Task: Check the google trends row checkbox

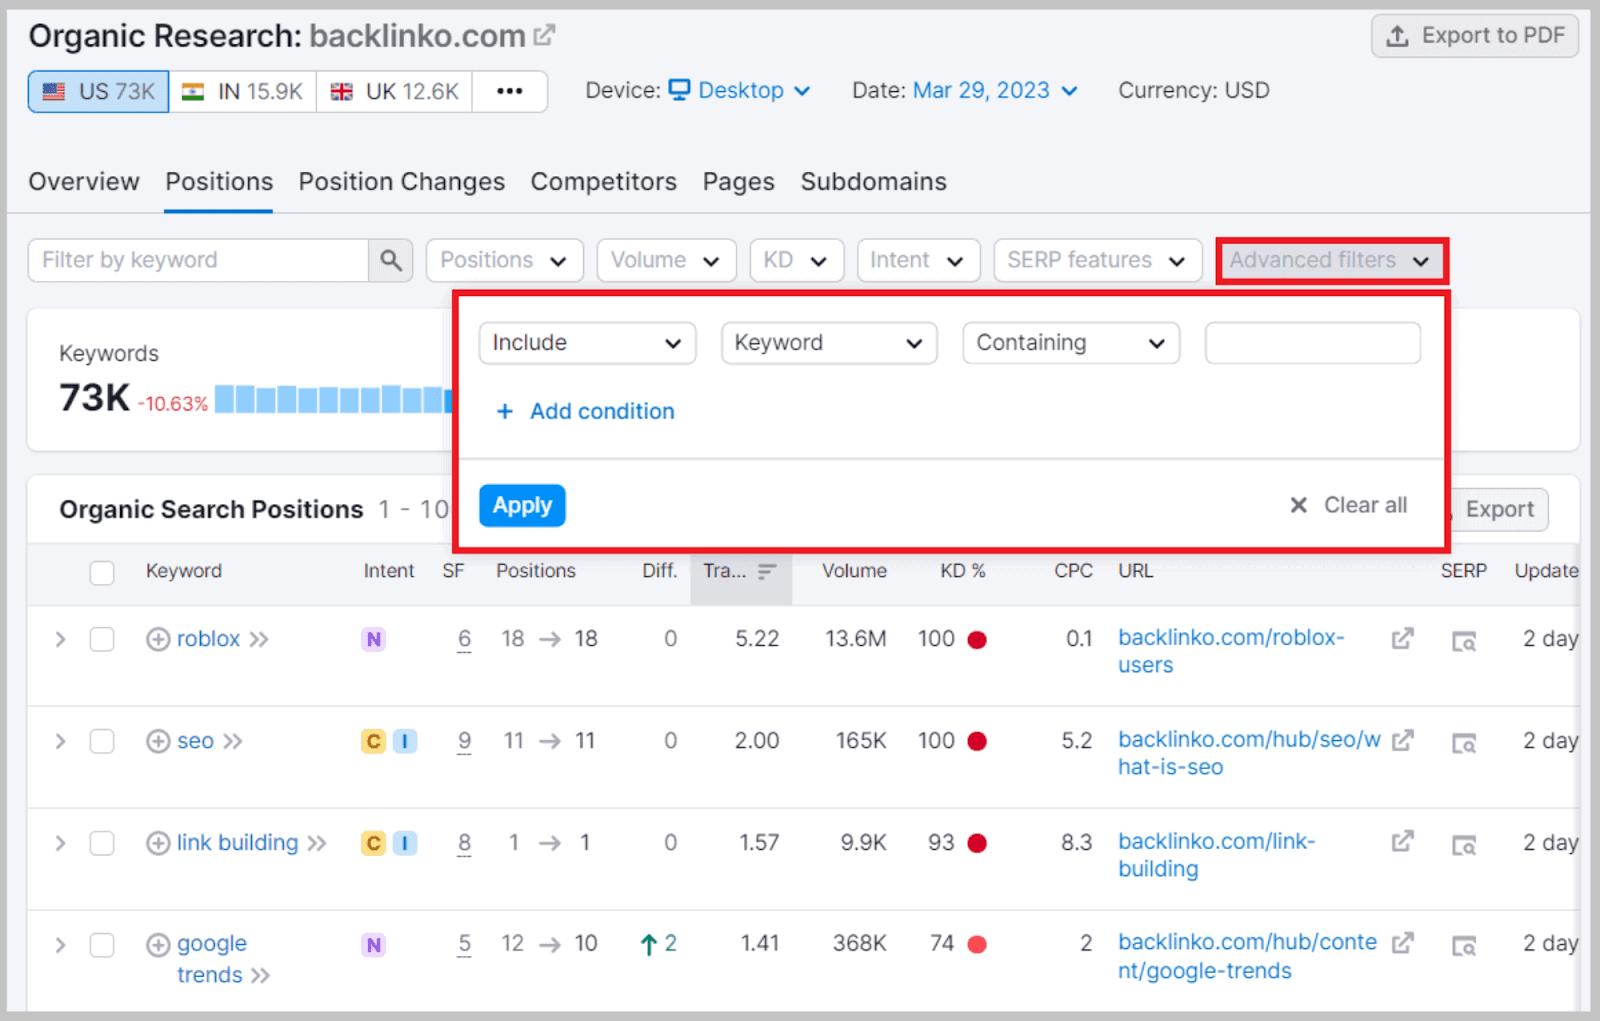Action: 102,945
